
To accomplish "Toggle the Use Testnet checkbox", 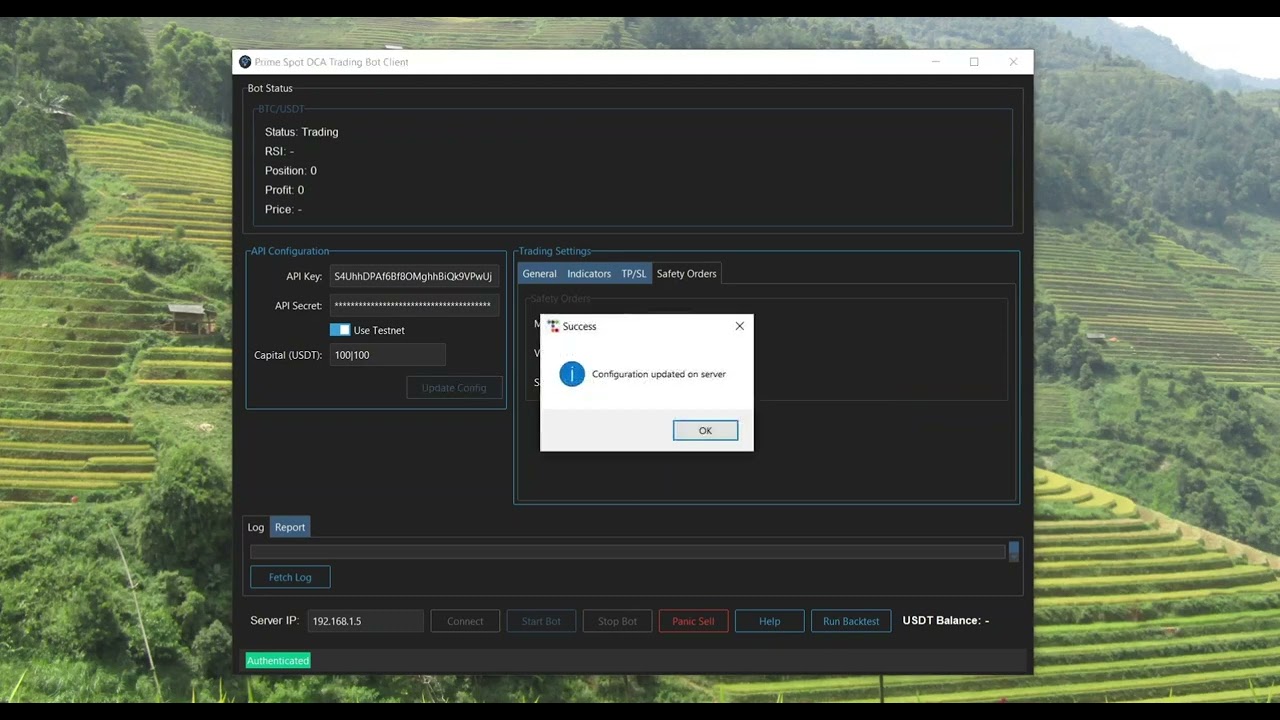I will 340,330.
